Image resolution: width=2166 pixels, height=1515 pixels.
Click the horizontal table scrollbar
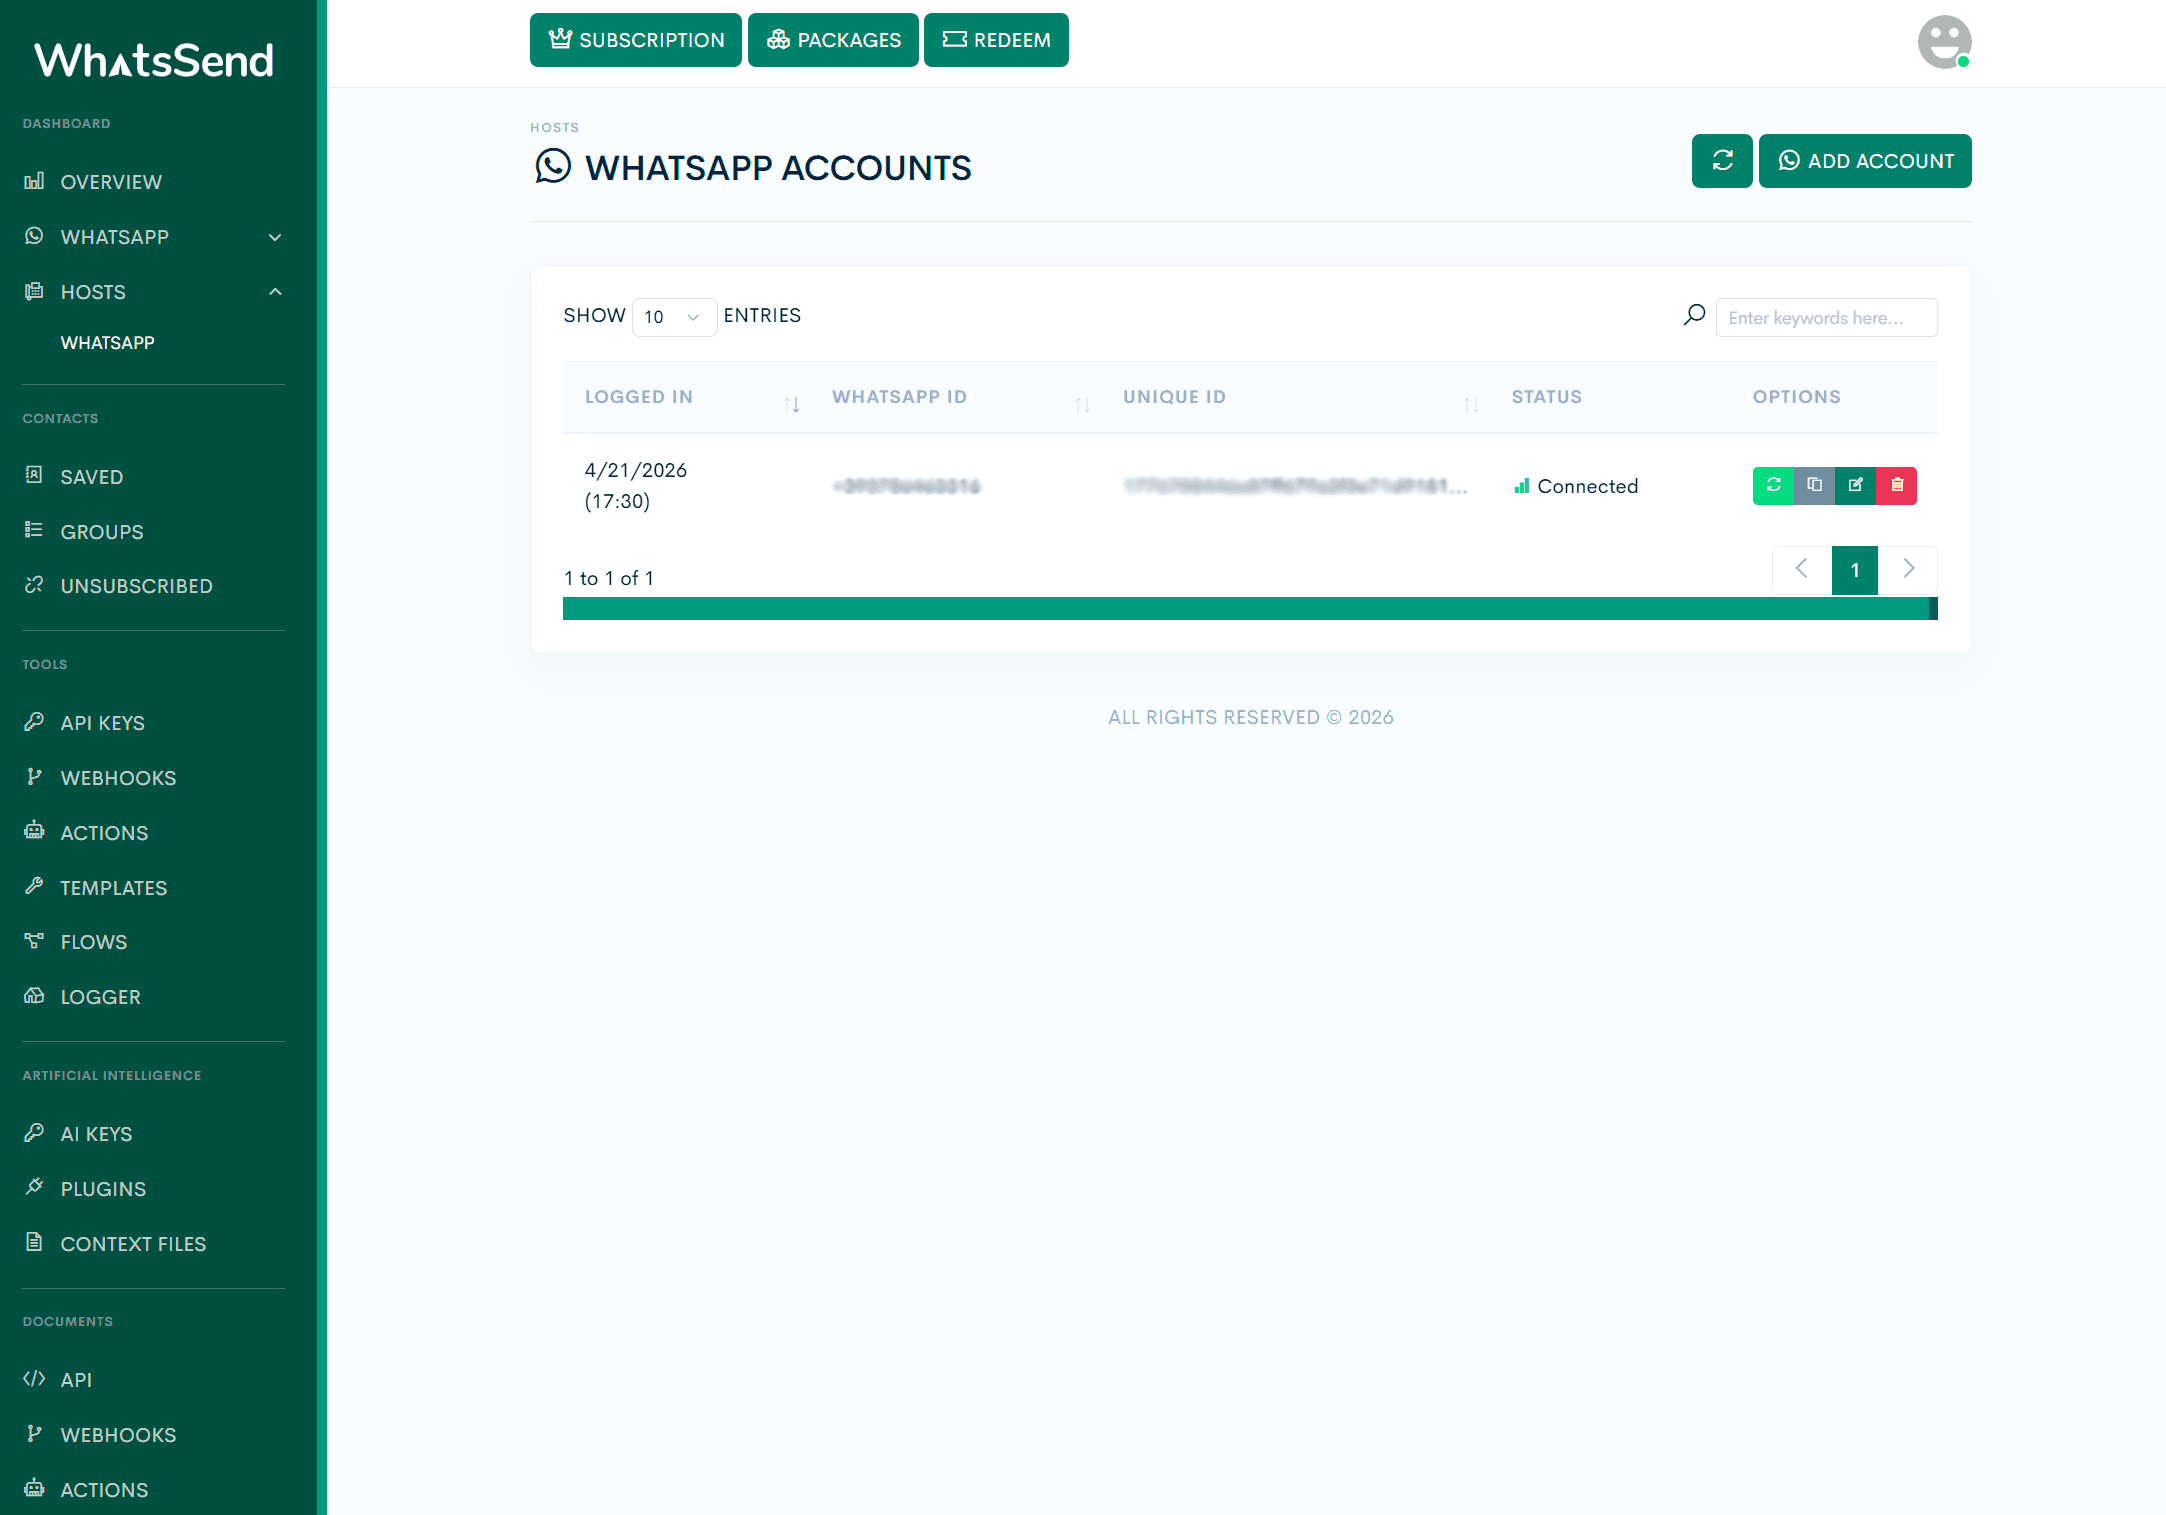pos(1250,608)
